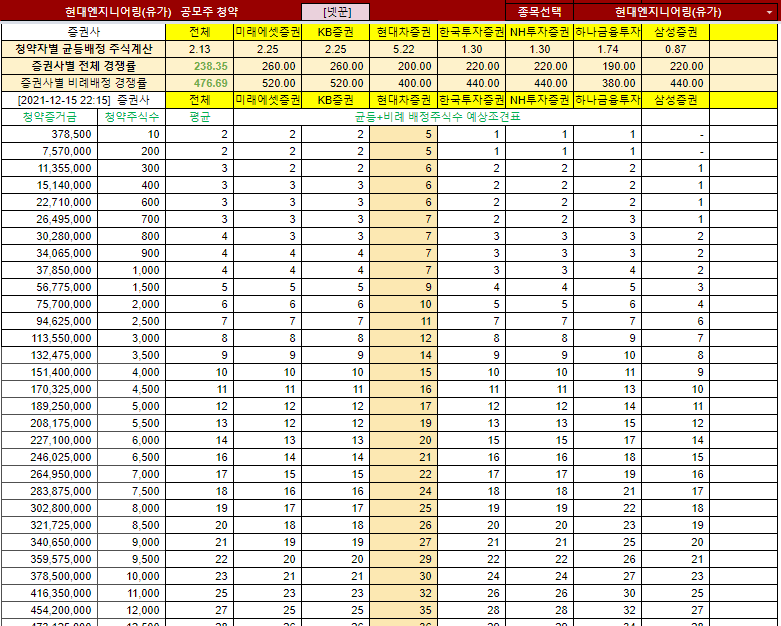The width and height of the screenshot is (781, 626).
Task: Select the 11,355,000 deposit cell
Action: [x=50, y=168]
